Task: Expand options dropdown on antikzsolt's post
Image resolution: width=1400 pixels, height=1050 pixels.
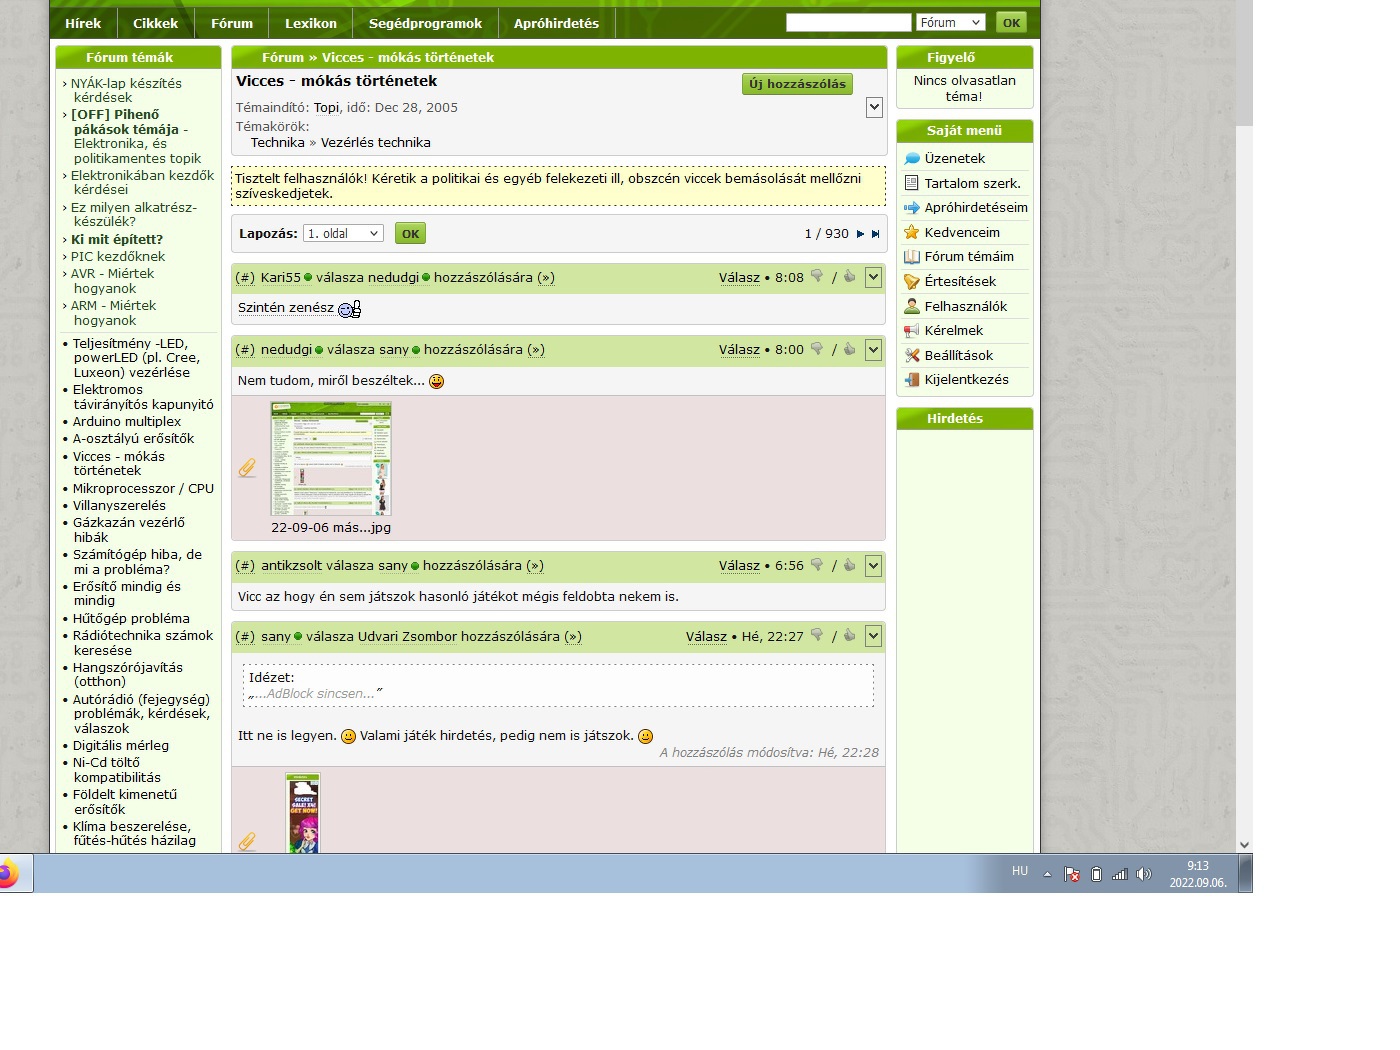Action: (x=873, y=565)
